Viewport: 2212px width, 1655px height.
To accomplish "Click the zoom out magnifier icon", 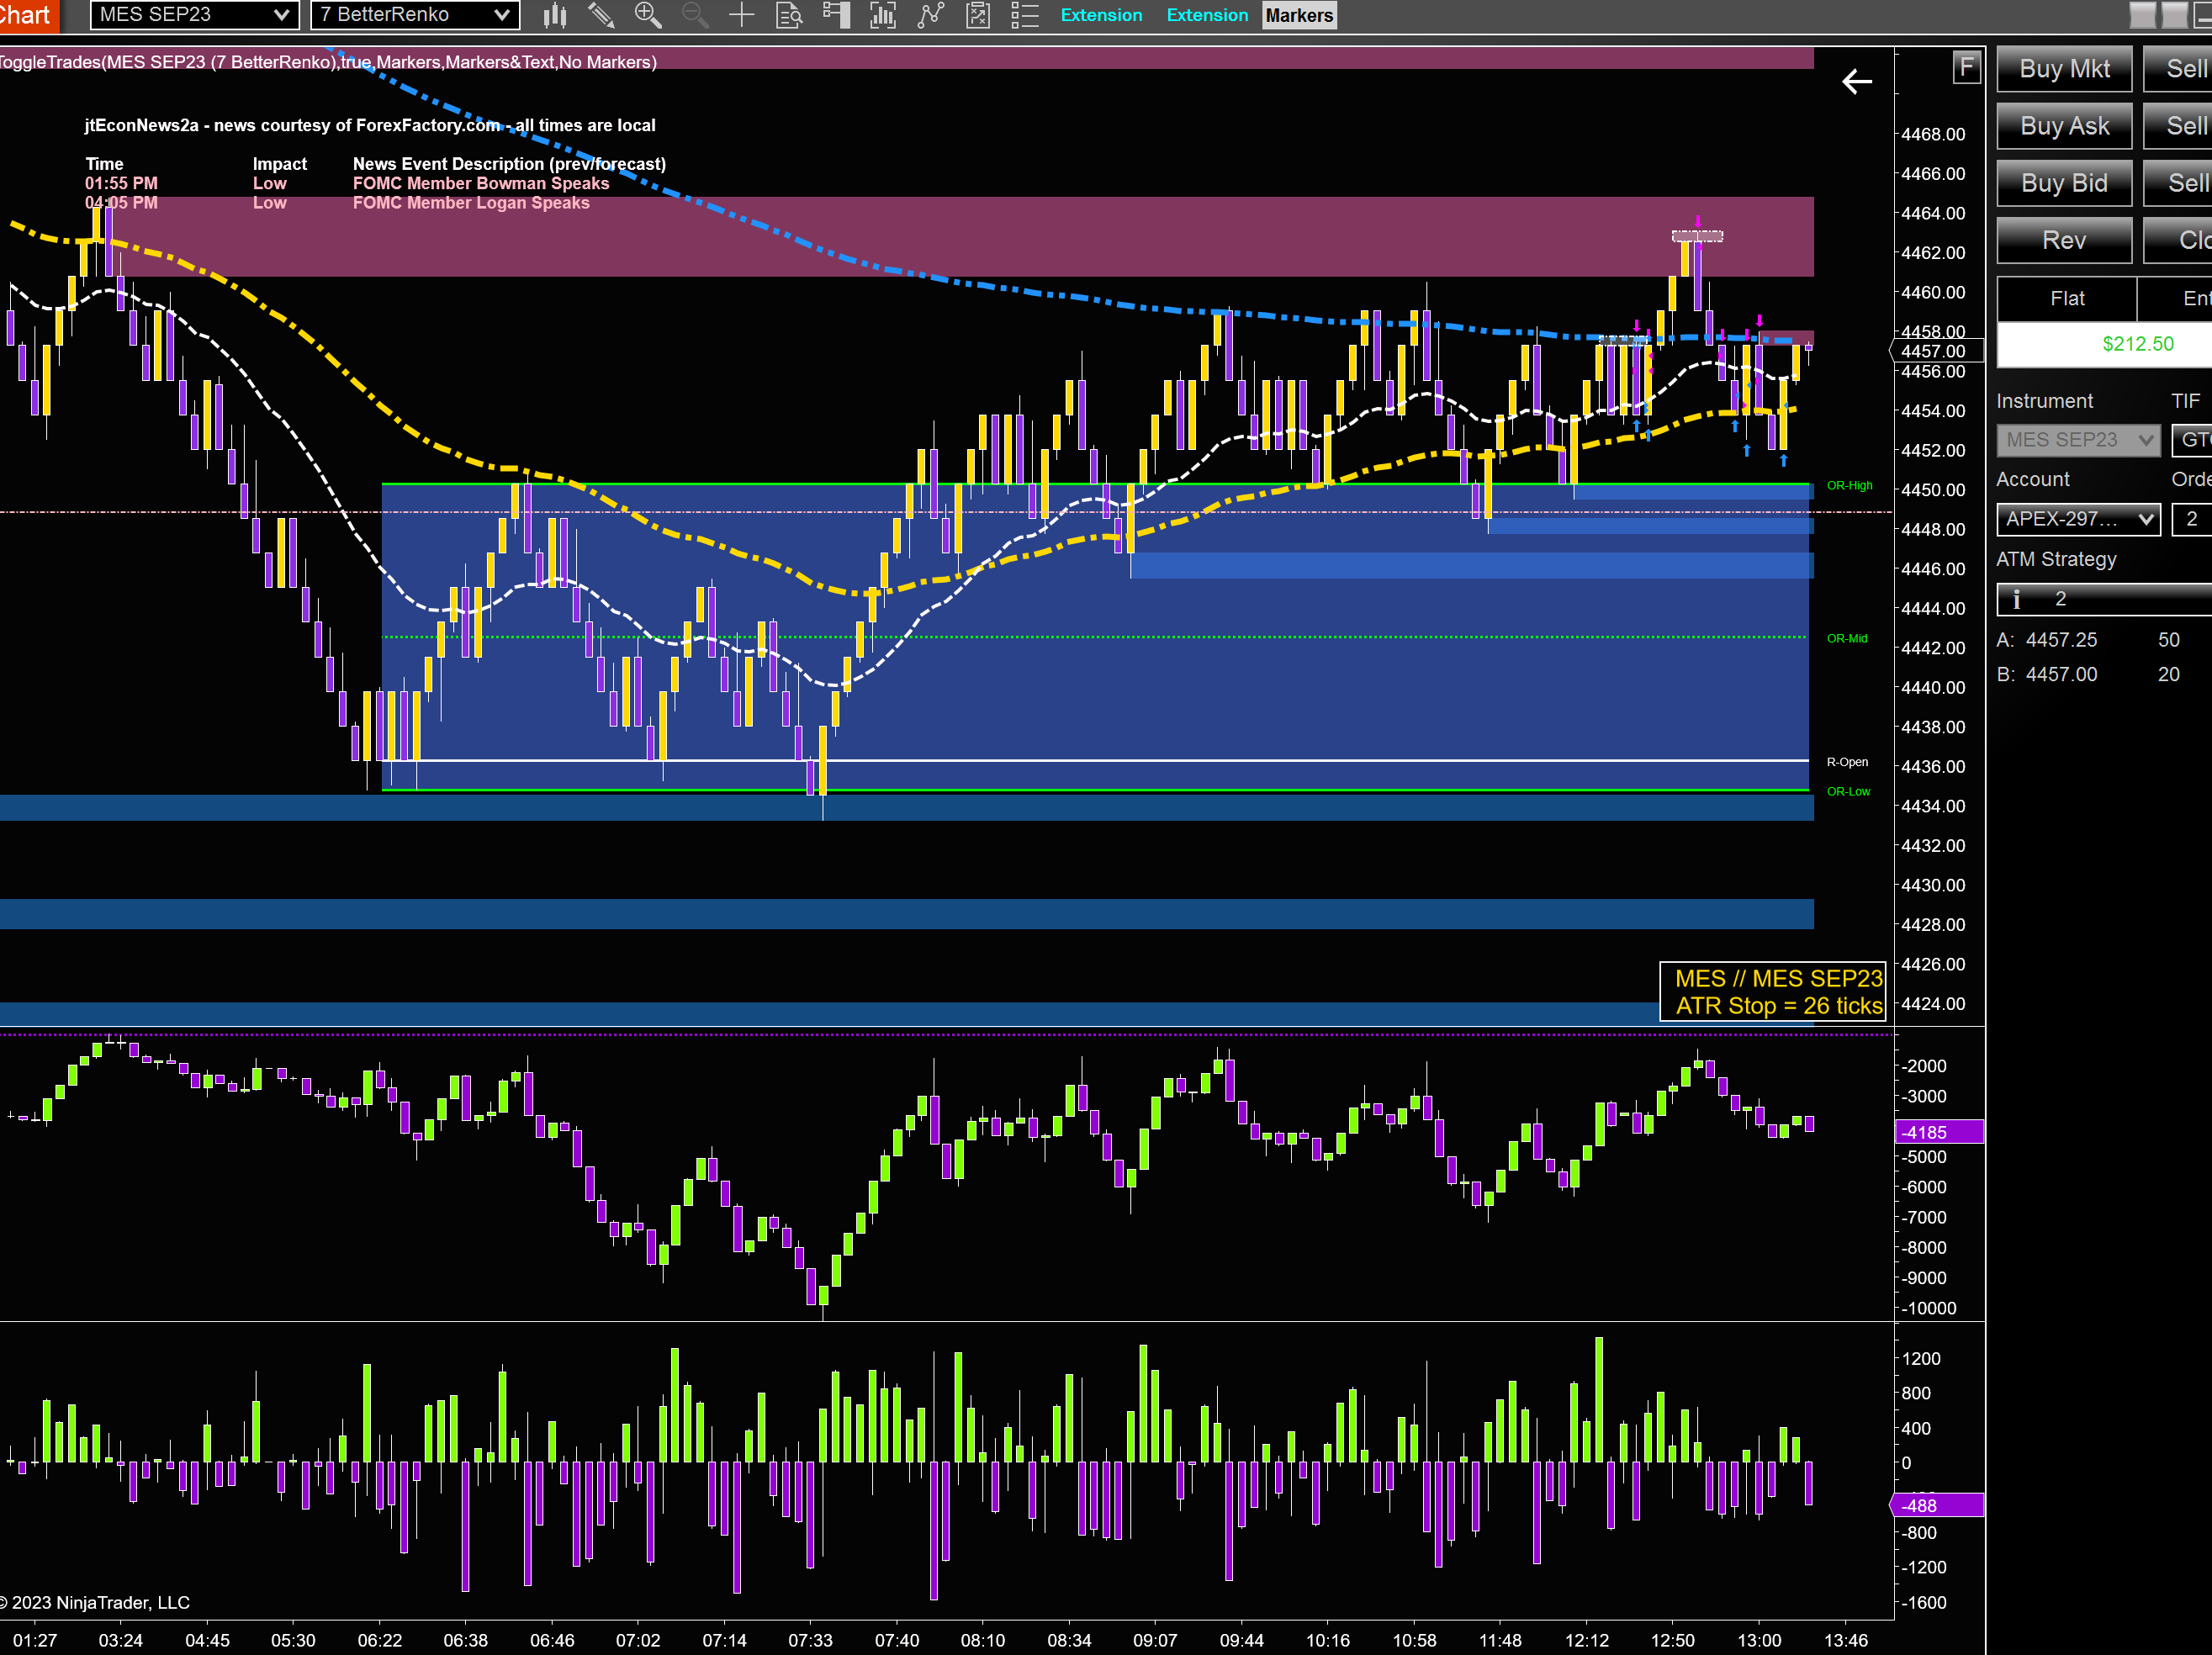I will (x=695, y=15).
